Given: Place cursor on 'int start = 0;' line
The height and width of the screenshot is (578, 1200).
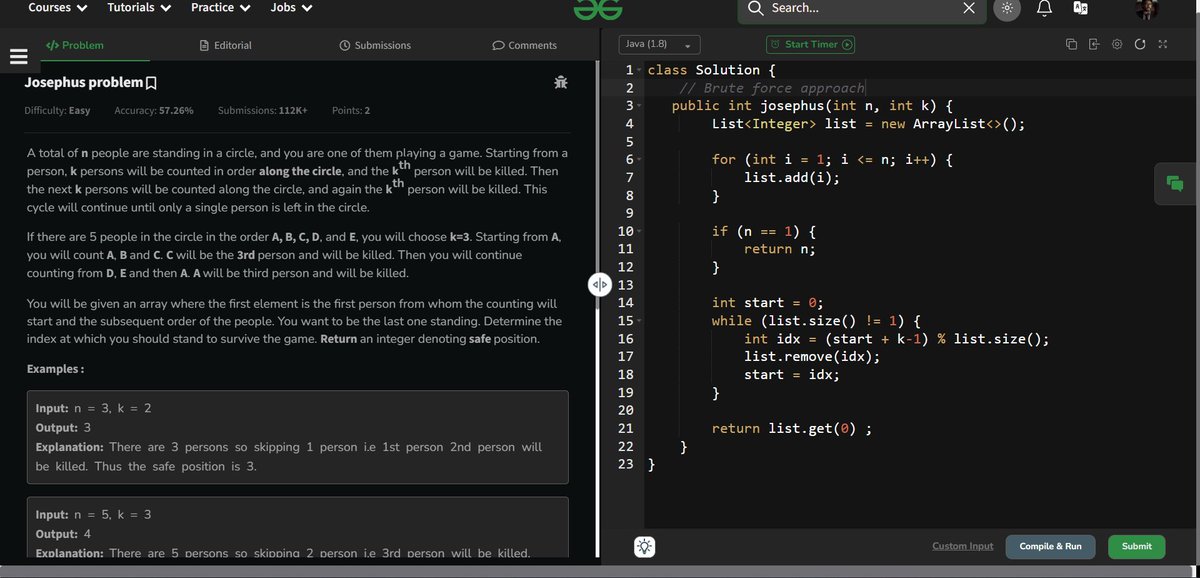Looking at the screenshot, I should point(768,303).
